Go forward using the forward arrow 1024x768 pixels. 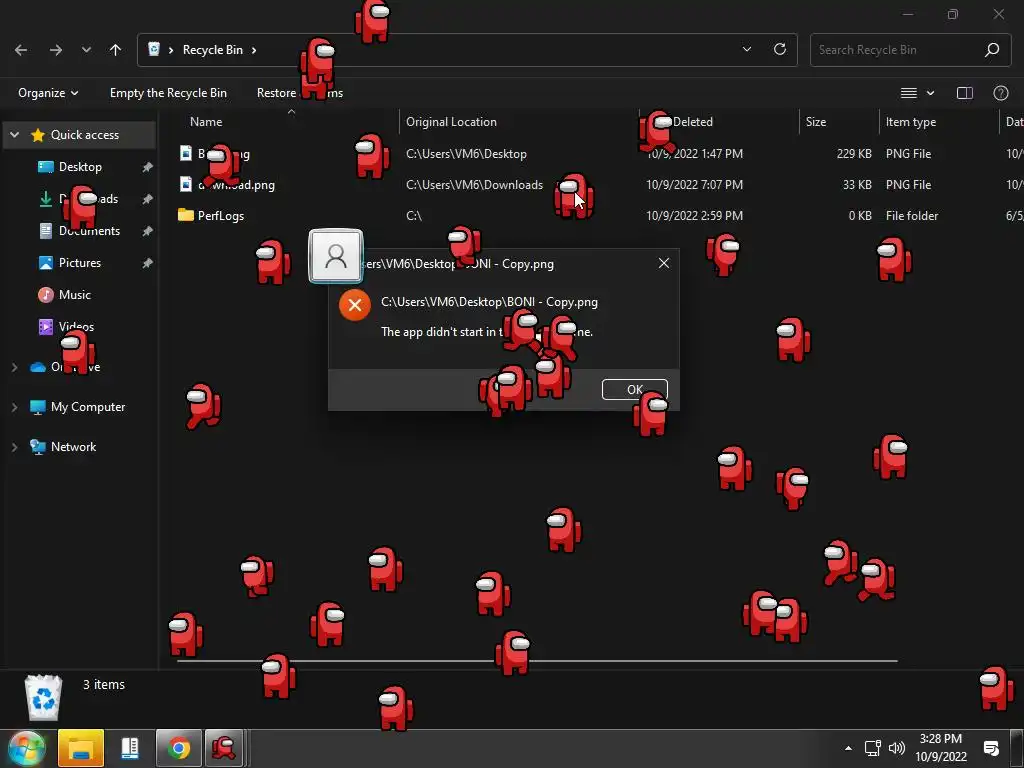point(56,50)
